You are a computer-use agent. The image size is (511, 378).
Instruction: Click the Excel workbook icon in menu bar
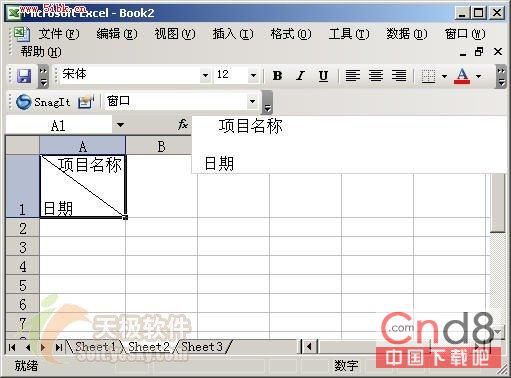[x=22, y=34]
